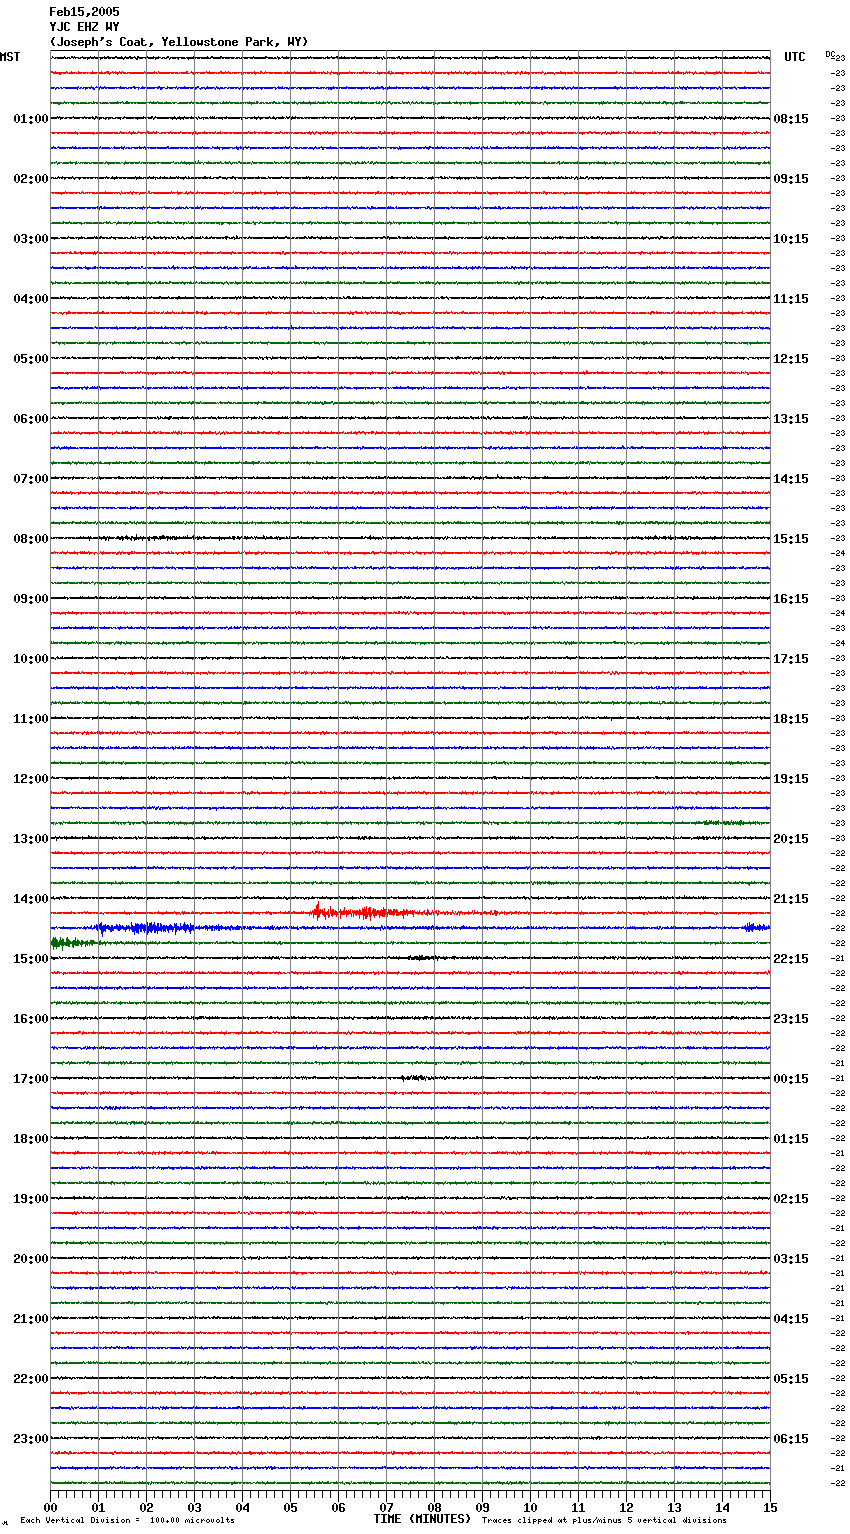Select the 19:00 MST row label
The image size is (850, 1534).
[x=30, y=1199]
